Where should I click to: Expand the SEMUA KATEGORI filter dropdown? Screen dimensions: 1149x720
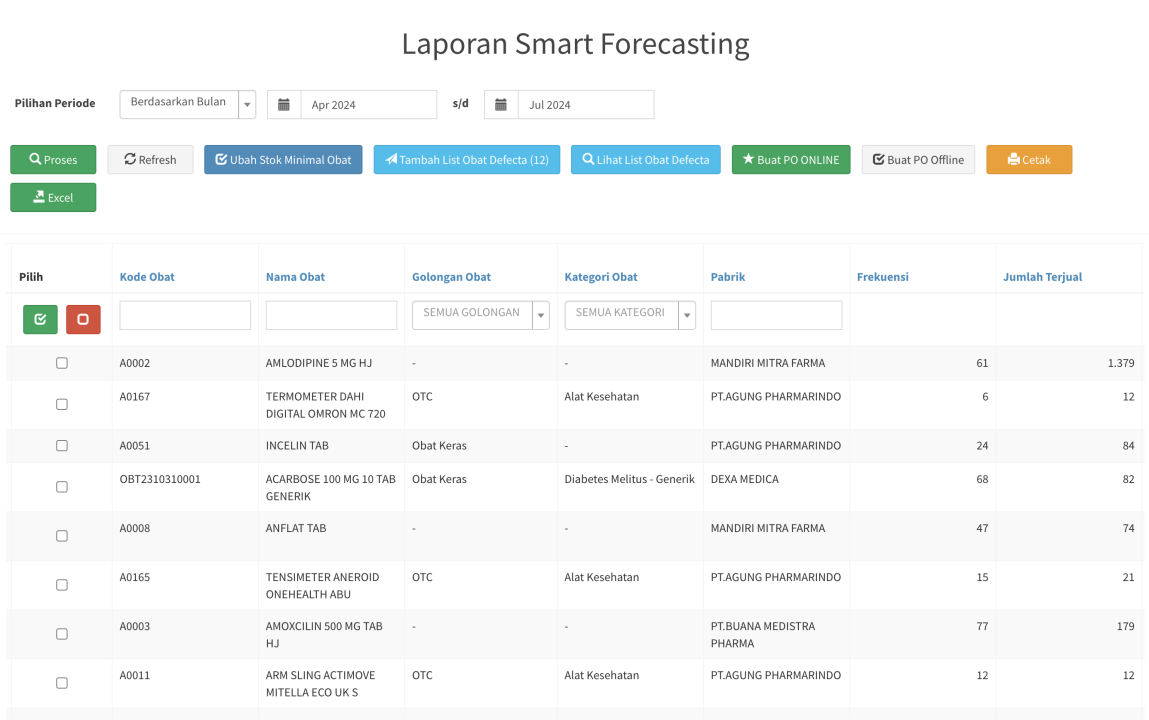[629, 315]
